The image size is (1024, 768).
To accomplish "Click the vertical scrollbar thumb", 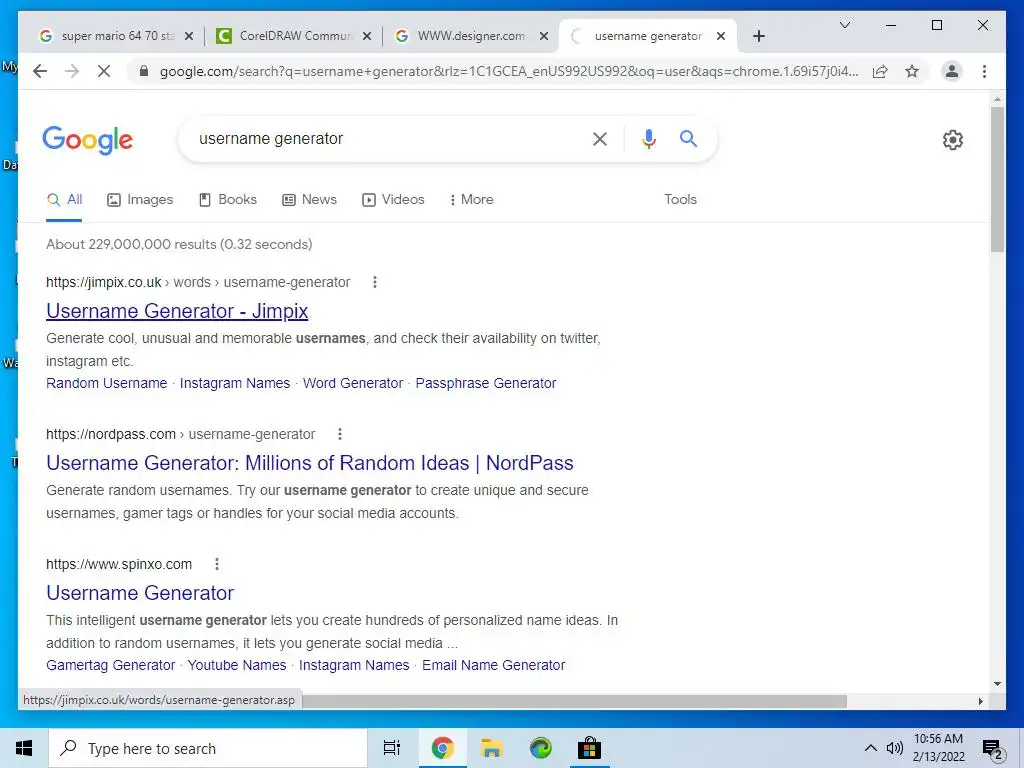I will click(x=997, y=180).
